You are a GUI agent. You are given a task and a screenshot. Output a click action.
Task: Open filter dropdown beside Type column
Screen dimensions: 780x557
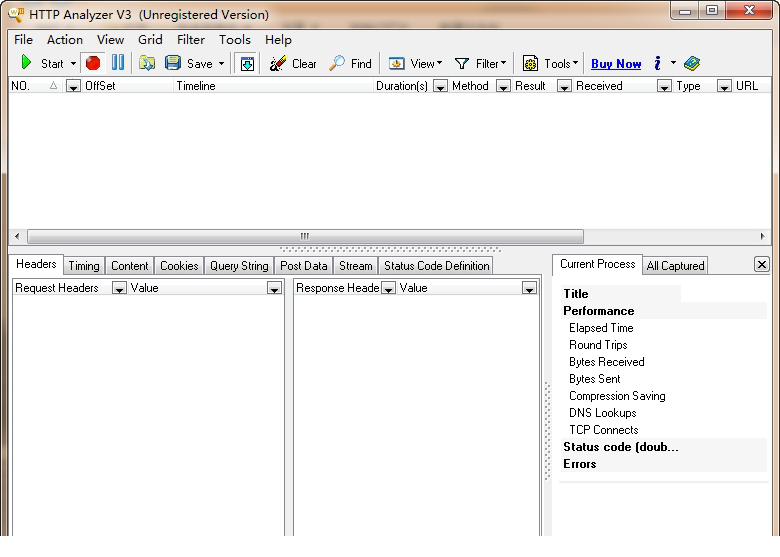(664, 87)
